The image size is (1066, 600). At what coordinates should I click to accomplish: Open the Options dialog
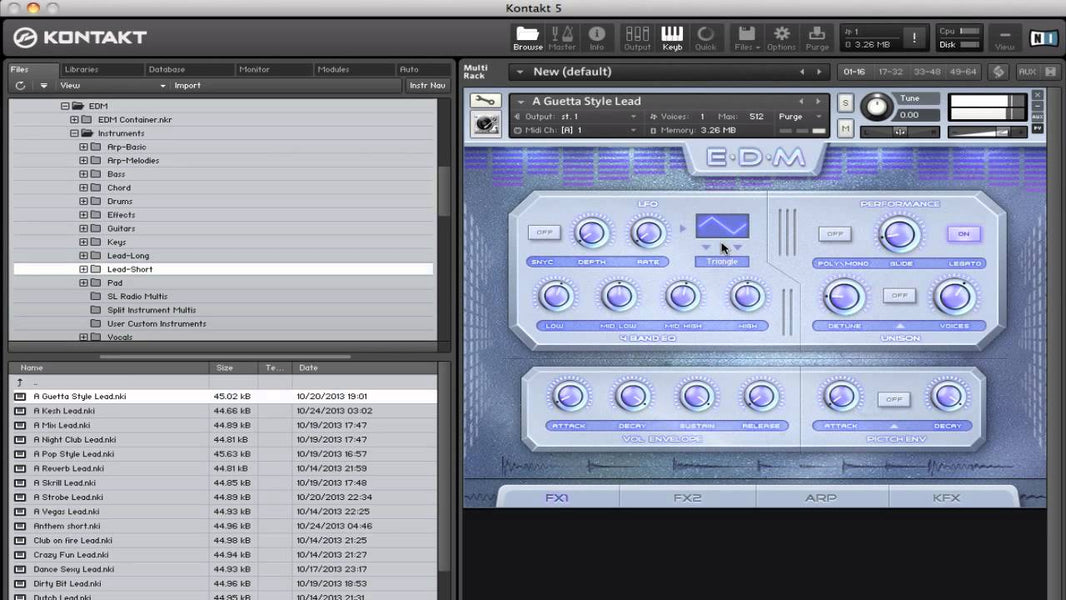781,37
